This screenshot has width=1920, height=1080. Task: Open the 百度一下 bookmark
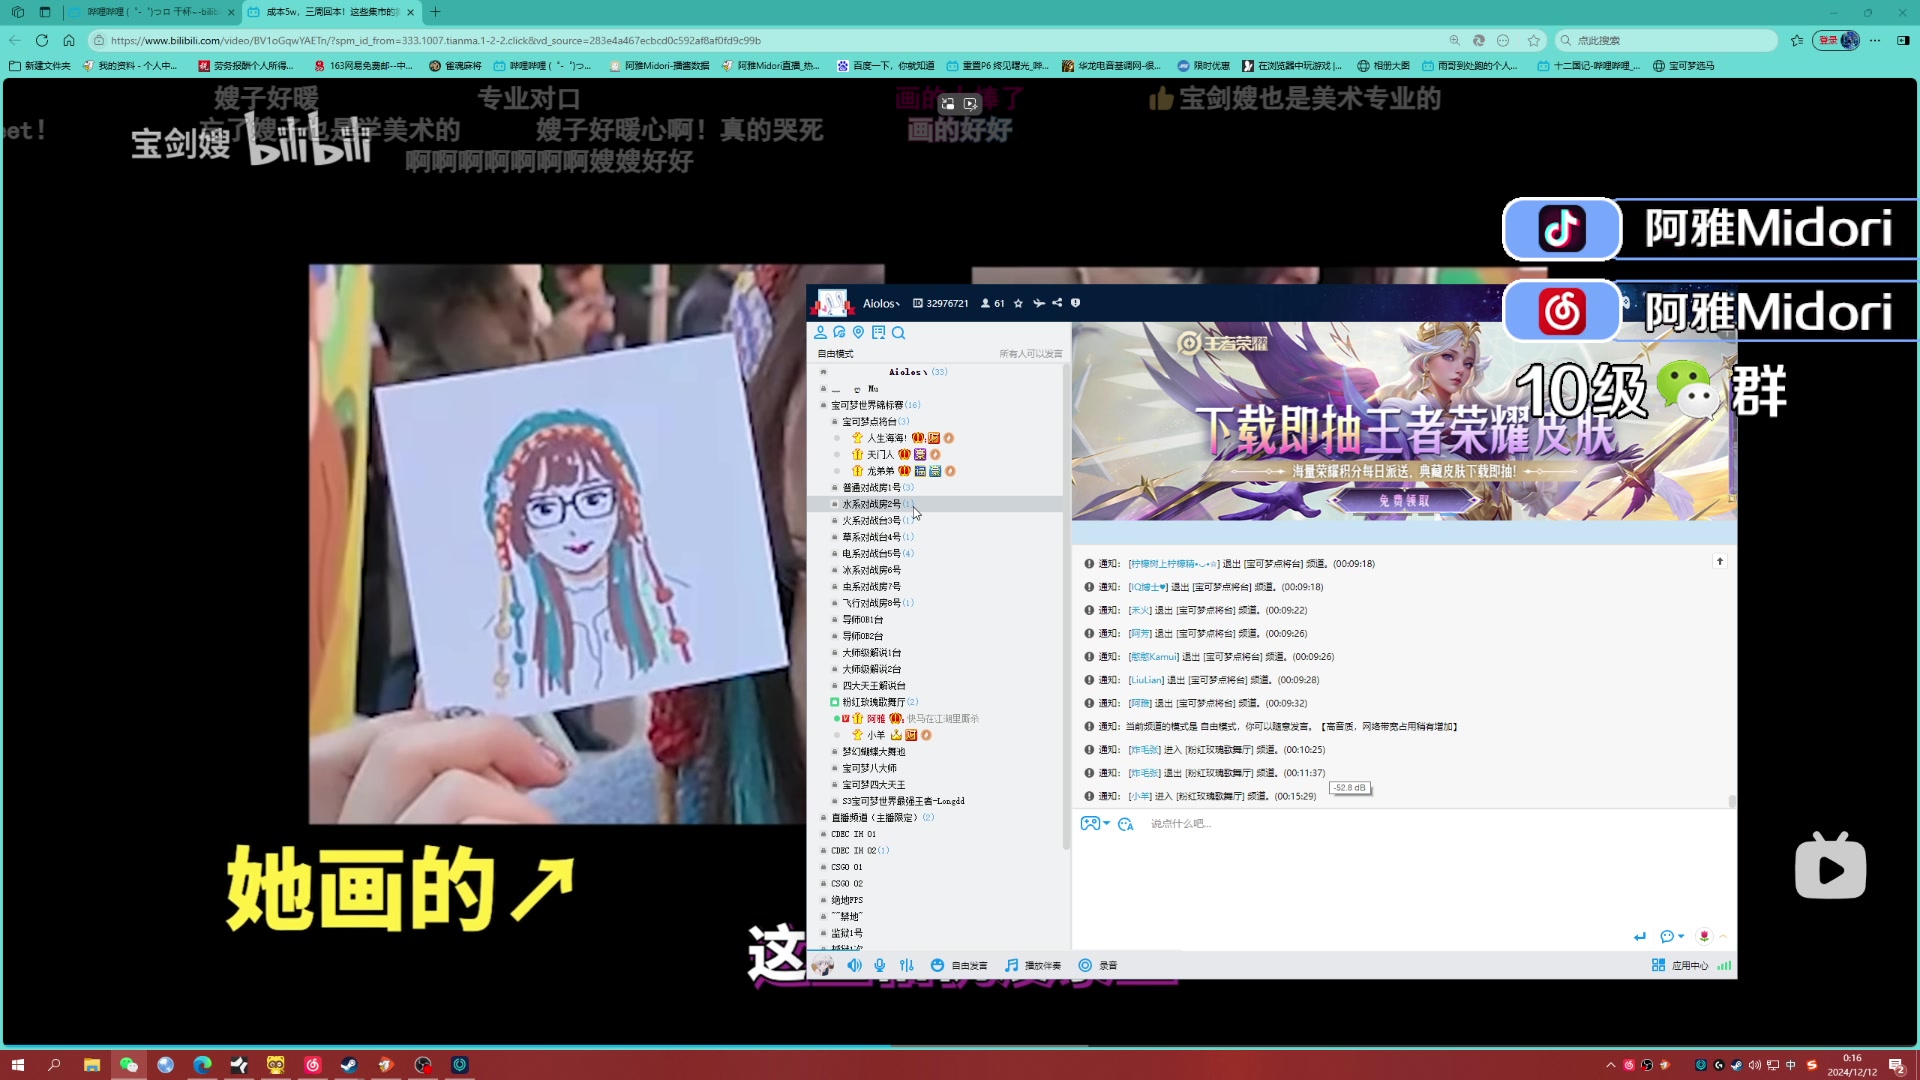[x=886, y=66]
